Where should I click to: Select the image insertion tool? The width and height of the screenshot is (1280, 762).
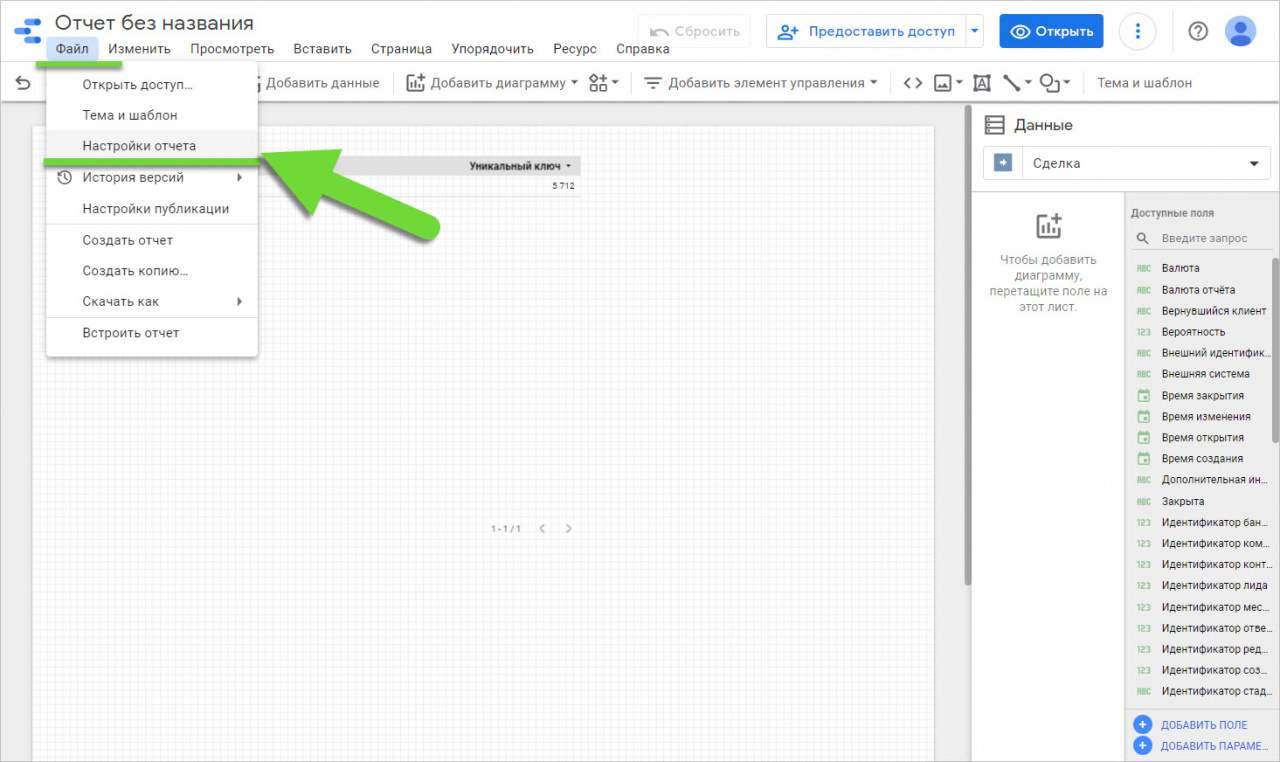943,83
